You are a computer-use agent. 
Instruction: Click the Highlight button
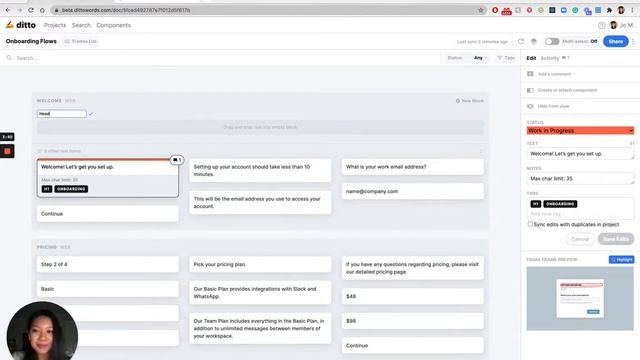tap(621, 260)
